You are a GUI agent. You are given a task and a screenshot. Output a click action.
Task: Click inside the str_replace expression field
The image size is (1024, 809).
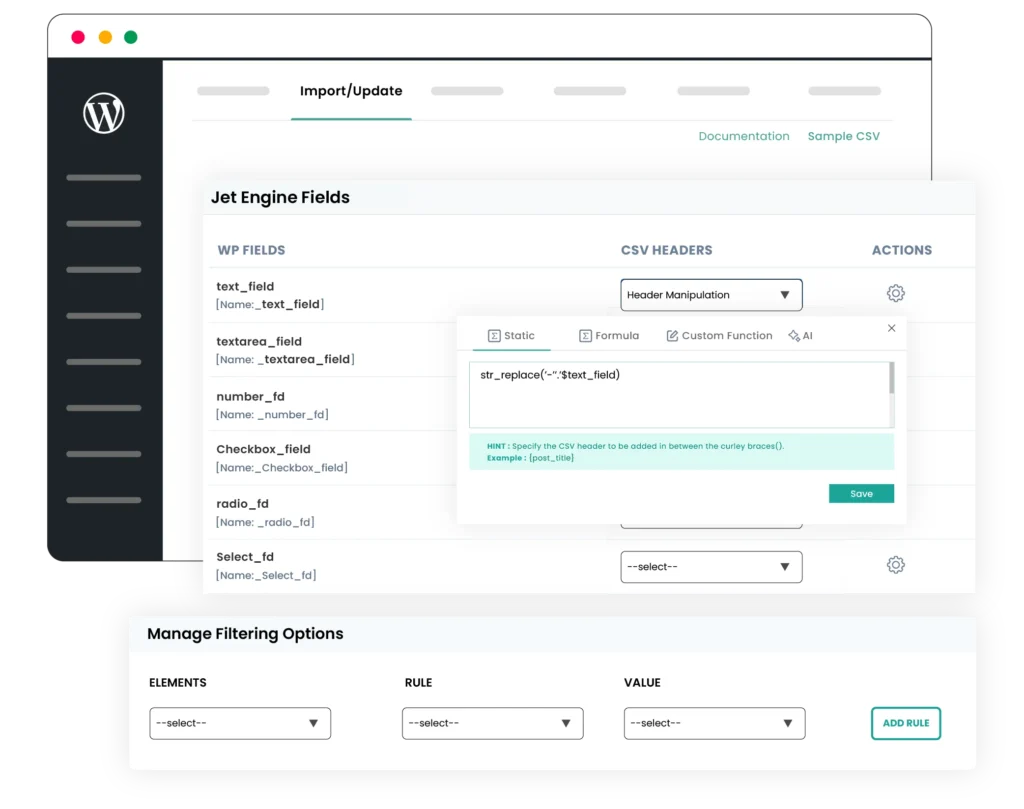click(600, 392)
